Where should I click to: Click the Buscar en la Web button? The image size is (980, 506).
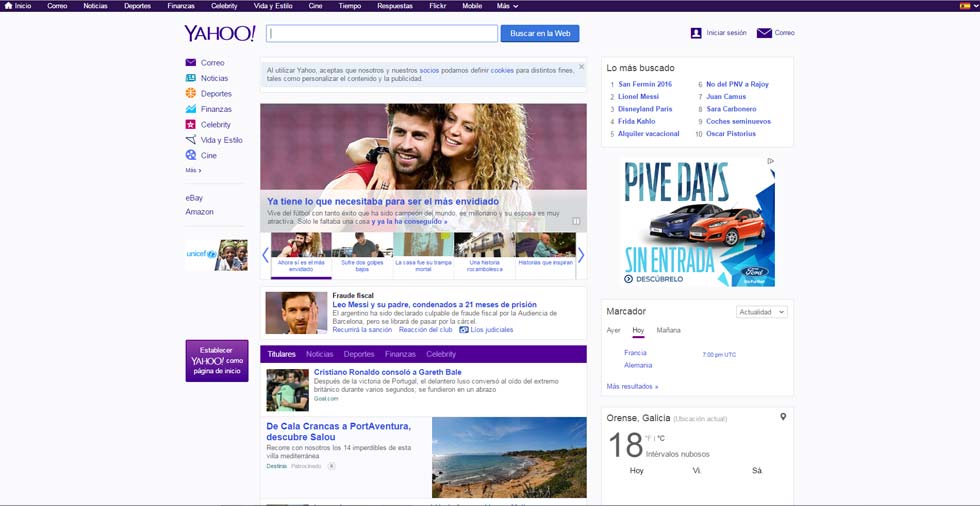point(540,33)
